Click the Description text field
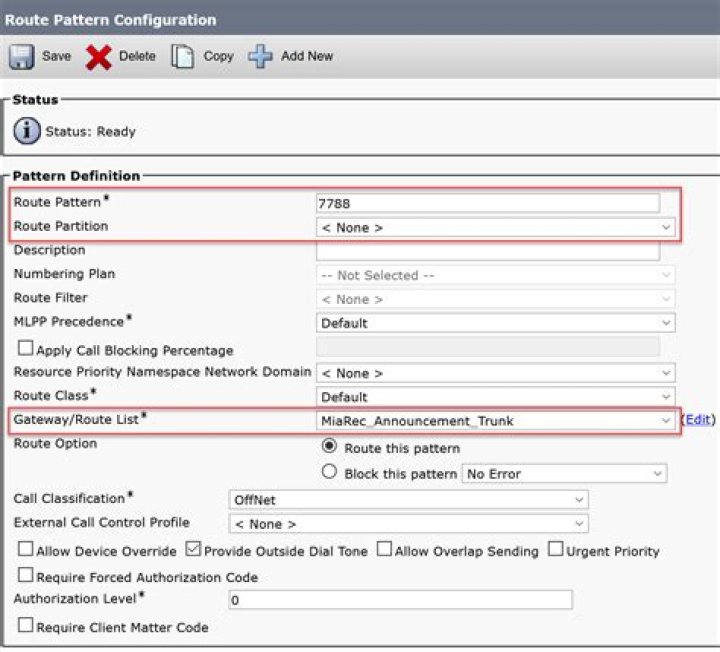The width and height of the screenshot is (720, 652). coord(487,251)
